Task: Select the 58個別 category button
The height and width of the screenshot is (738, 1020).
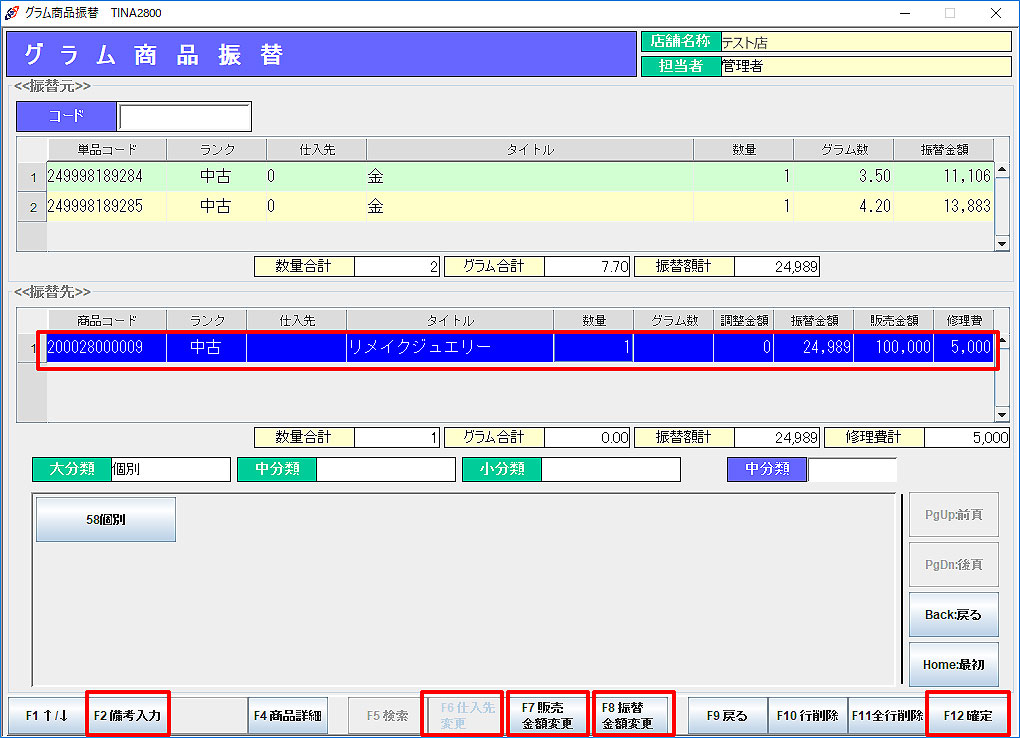Action: [x=106, y=520]
